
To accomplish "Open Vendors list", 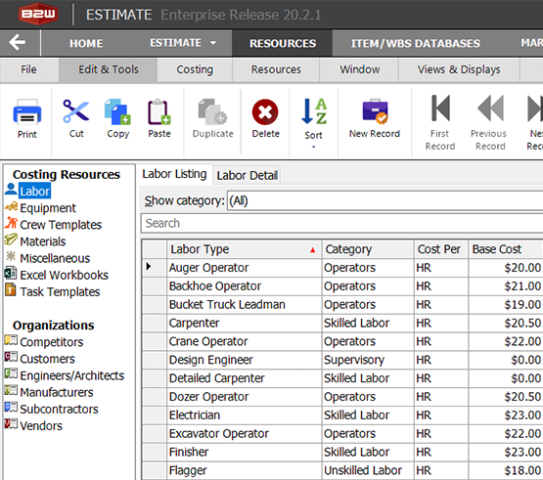I will click(41, 426).
